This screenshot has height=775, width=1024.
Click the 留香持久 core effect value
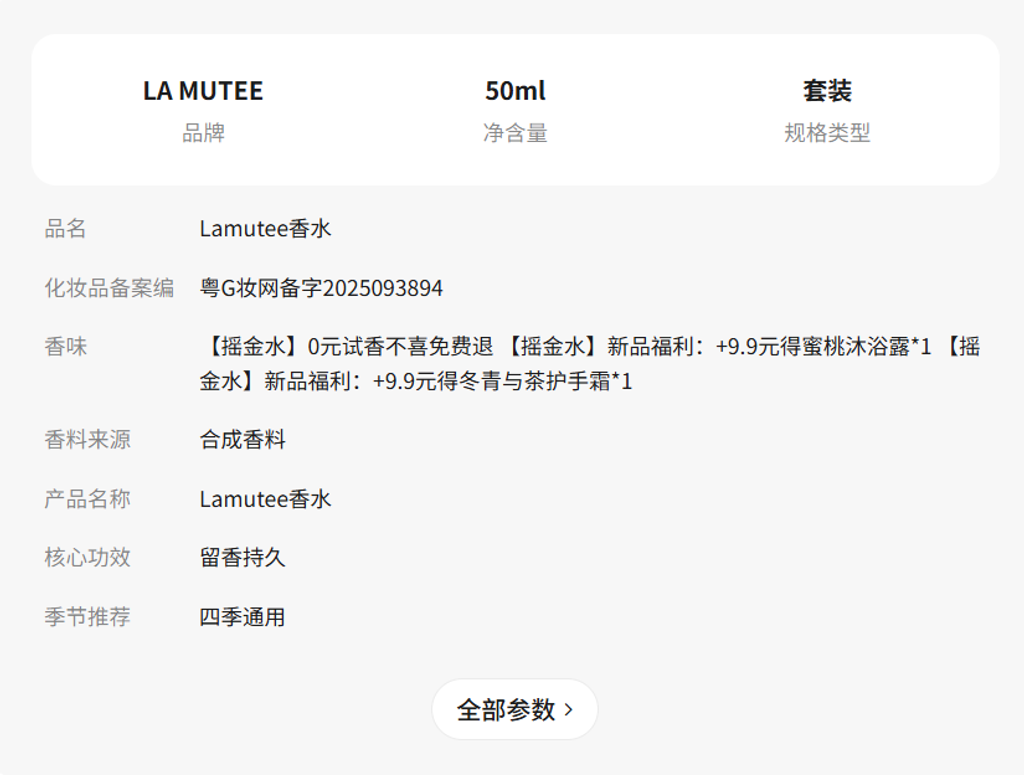(x=243, y=558)
